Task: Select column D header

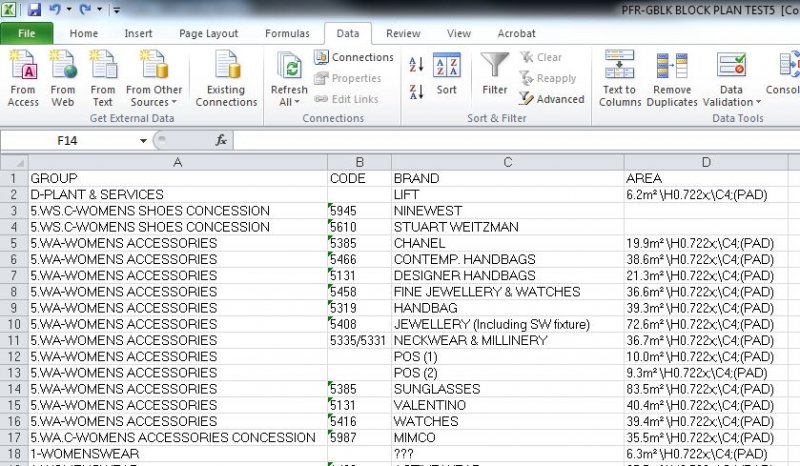Action: click(706, 162)
